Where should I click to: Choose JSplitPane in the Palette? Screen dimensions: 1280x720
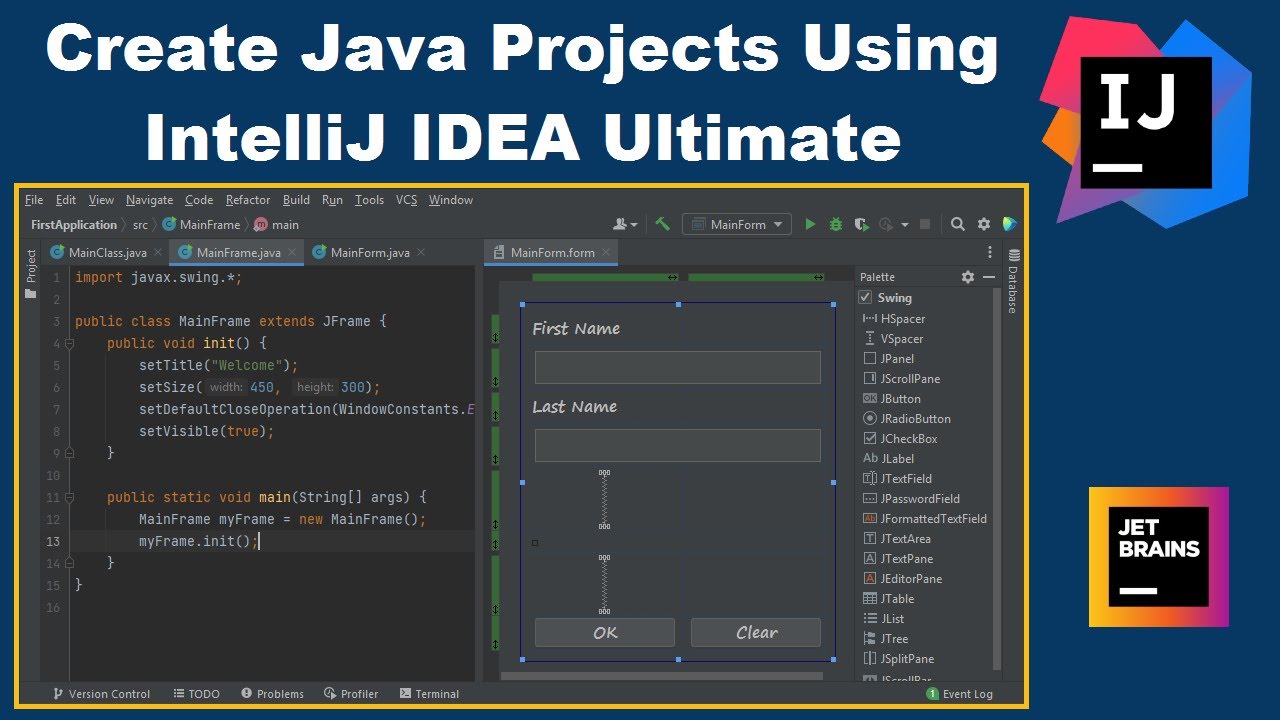point(898,659)
